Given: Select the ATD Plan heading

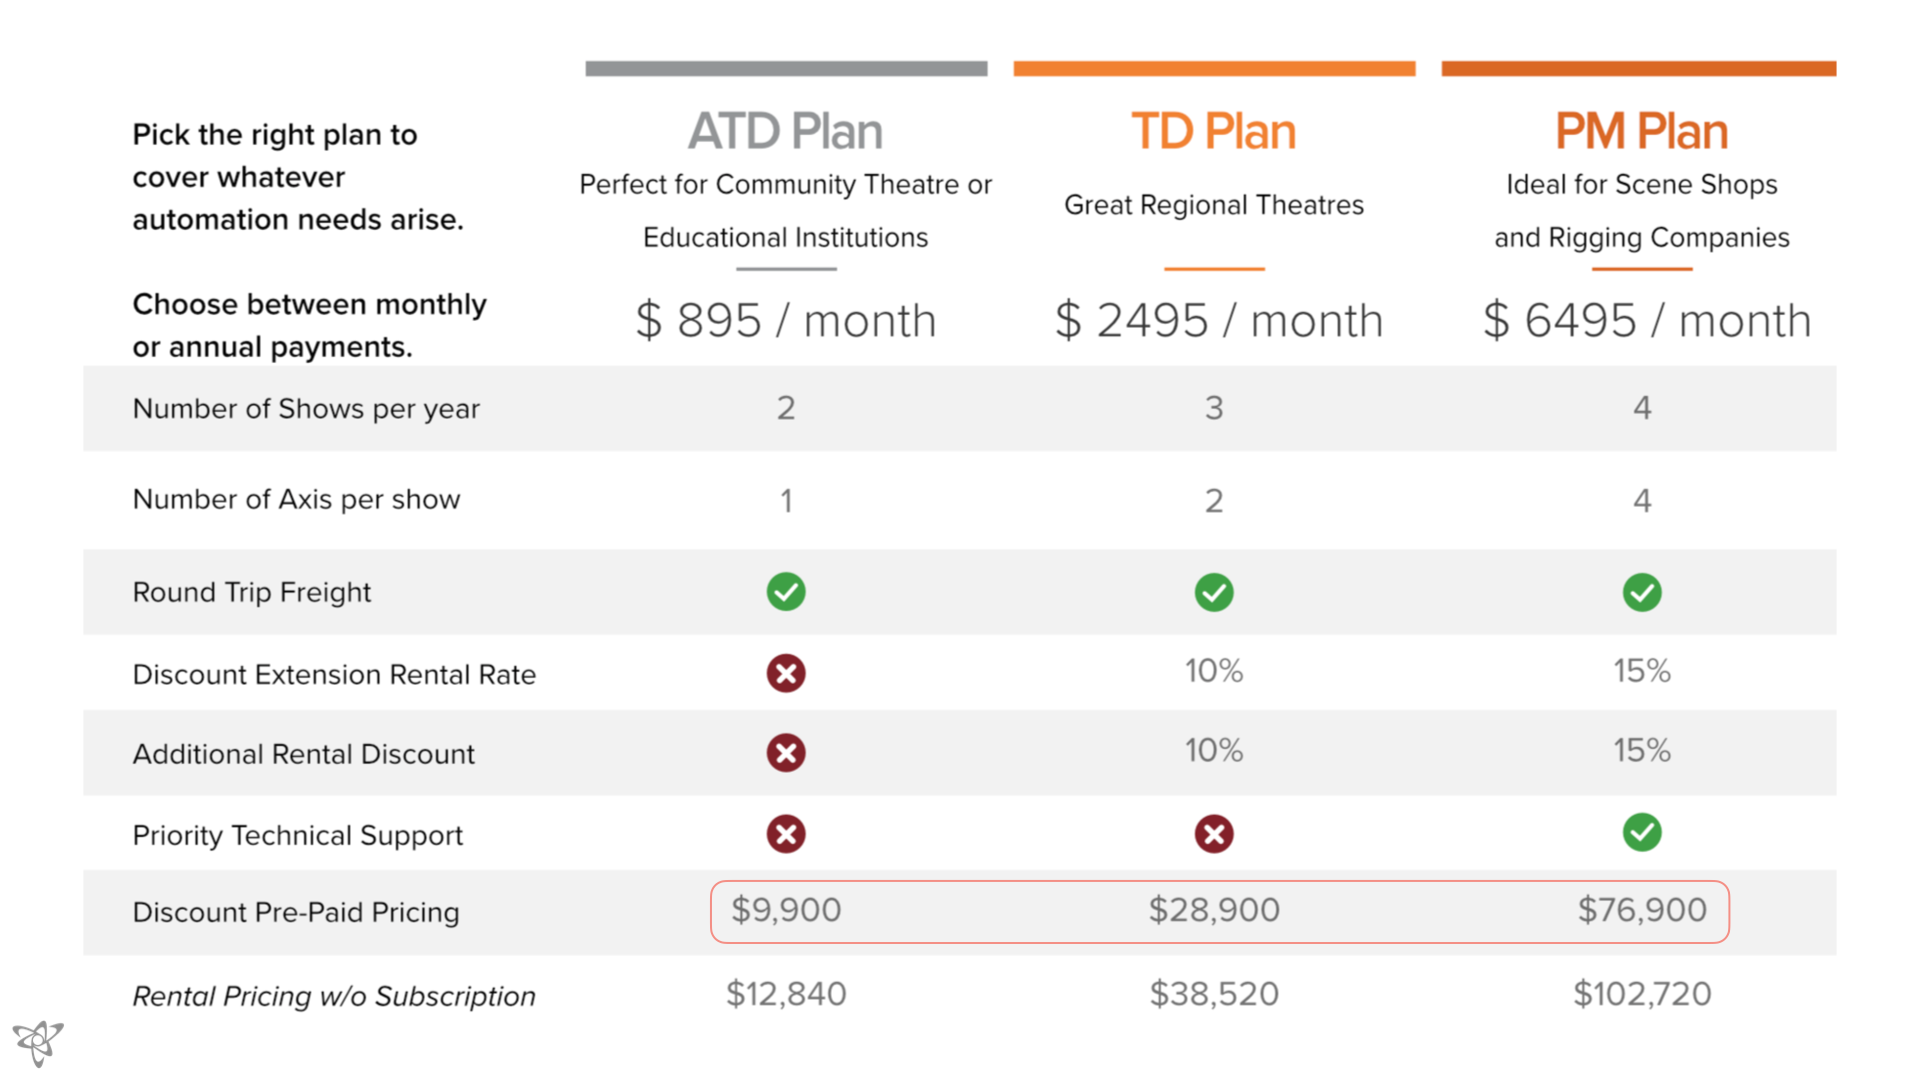Looking at the screenshot, I should point(785,131).
